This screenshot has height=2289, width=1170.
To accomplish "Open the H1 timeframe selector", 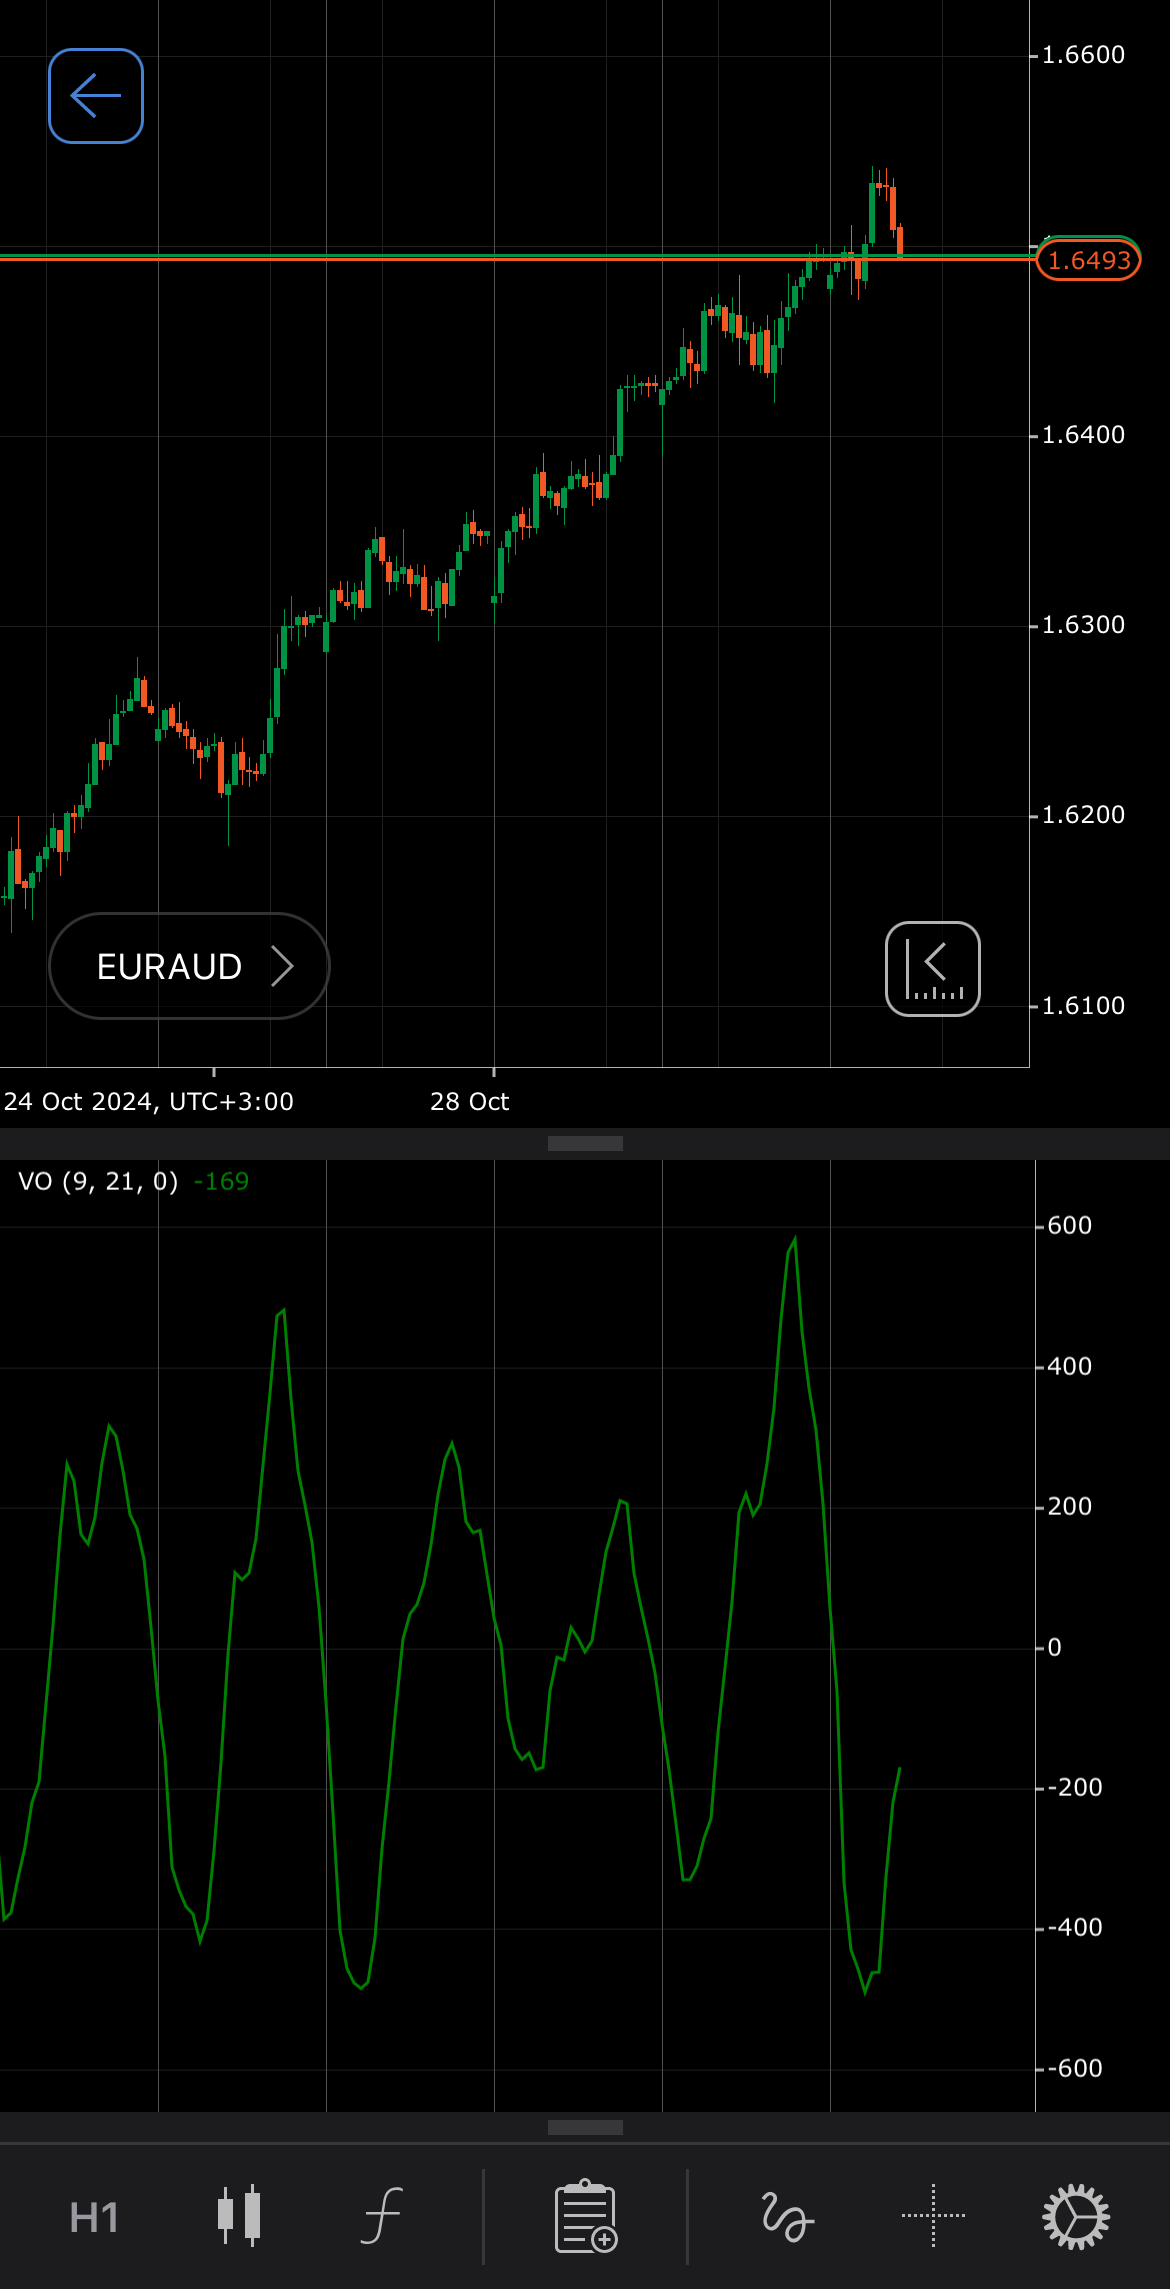I will (94, 2218).
